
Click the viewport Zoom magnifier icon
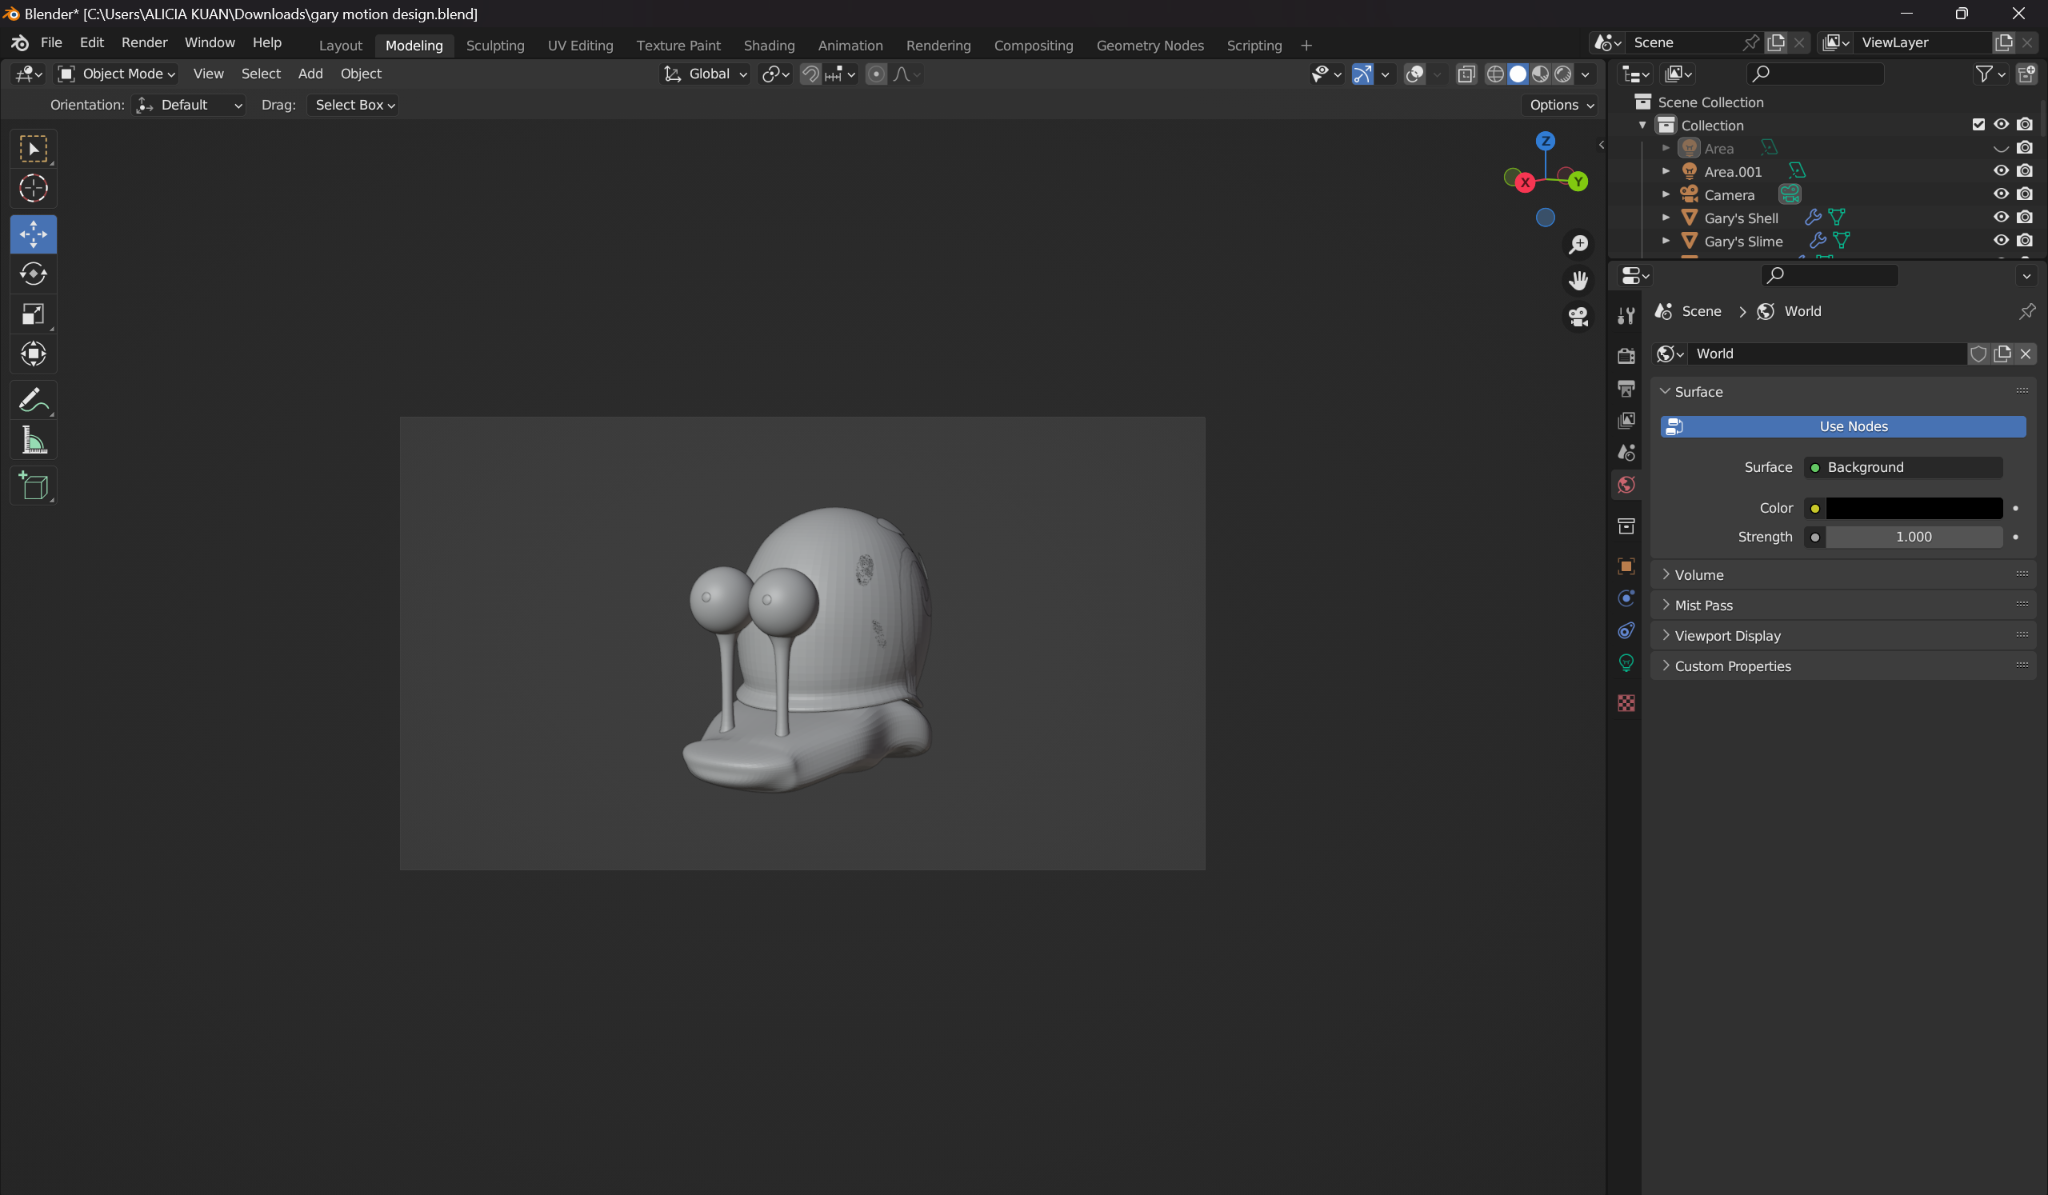1578,245
